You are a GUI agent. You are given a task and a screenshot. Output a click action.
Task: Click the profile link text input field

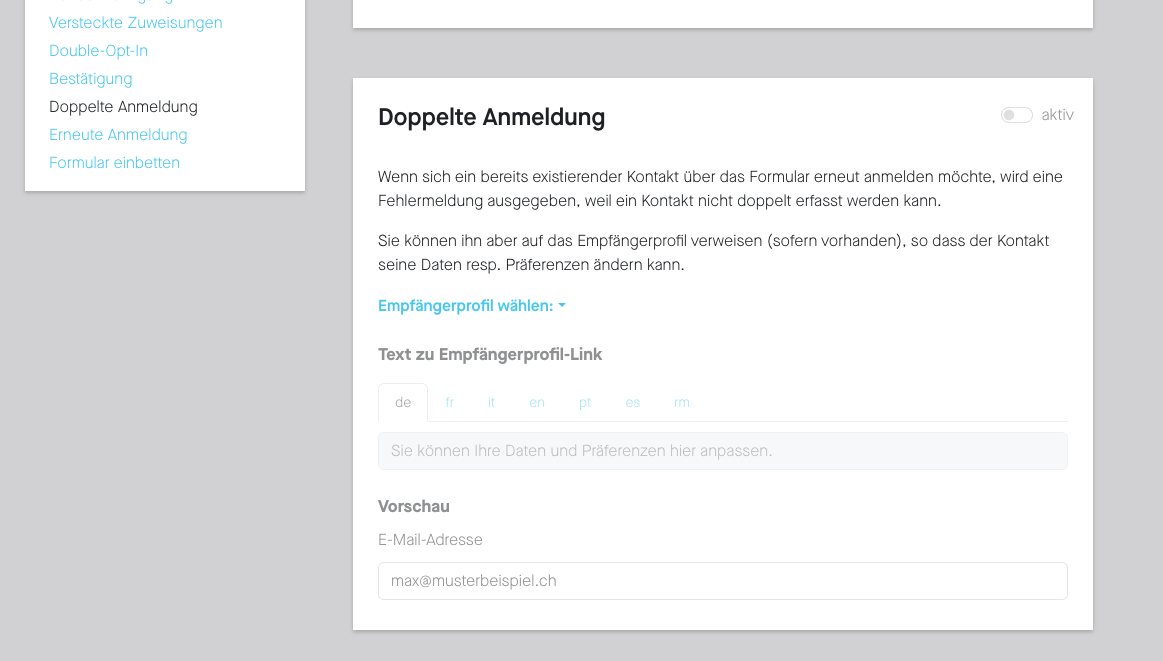point(722,450)
